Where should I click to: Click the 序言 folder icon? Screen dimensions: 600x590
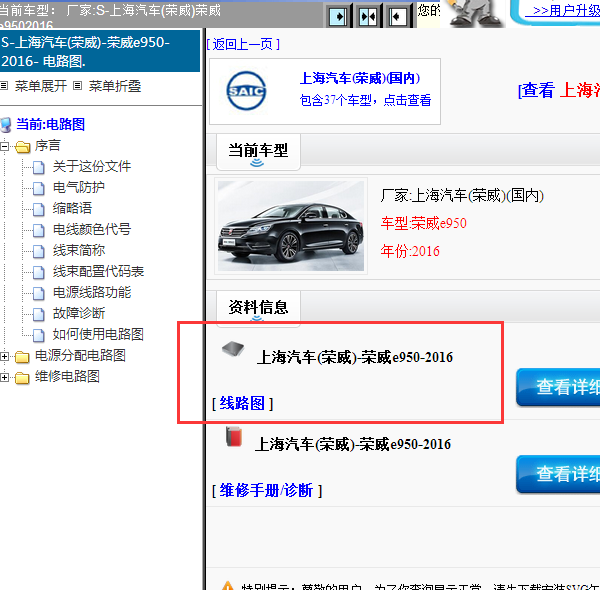(x=23, y=147)
